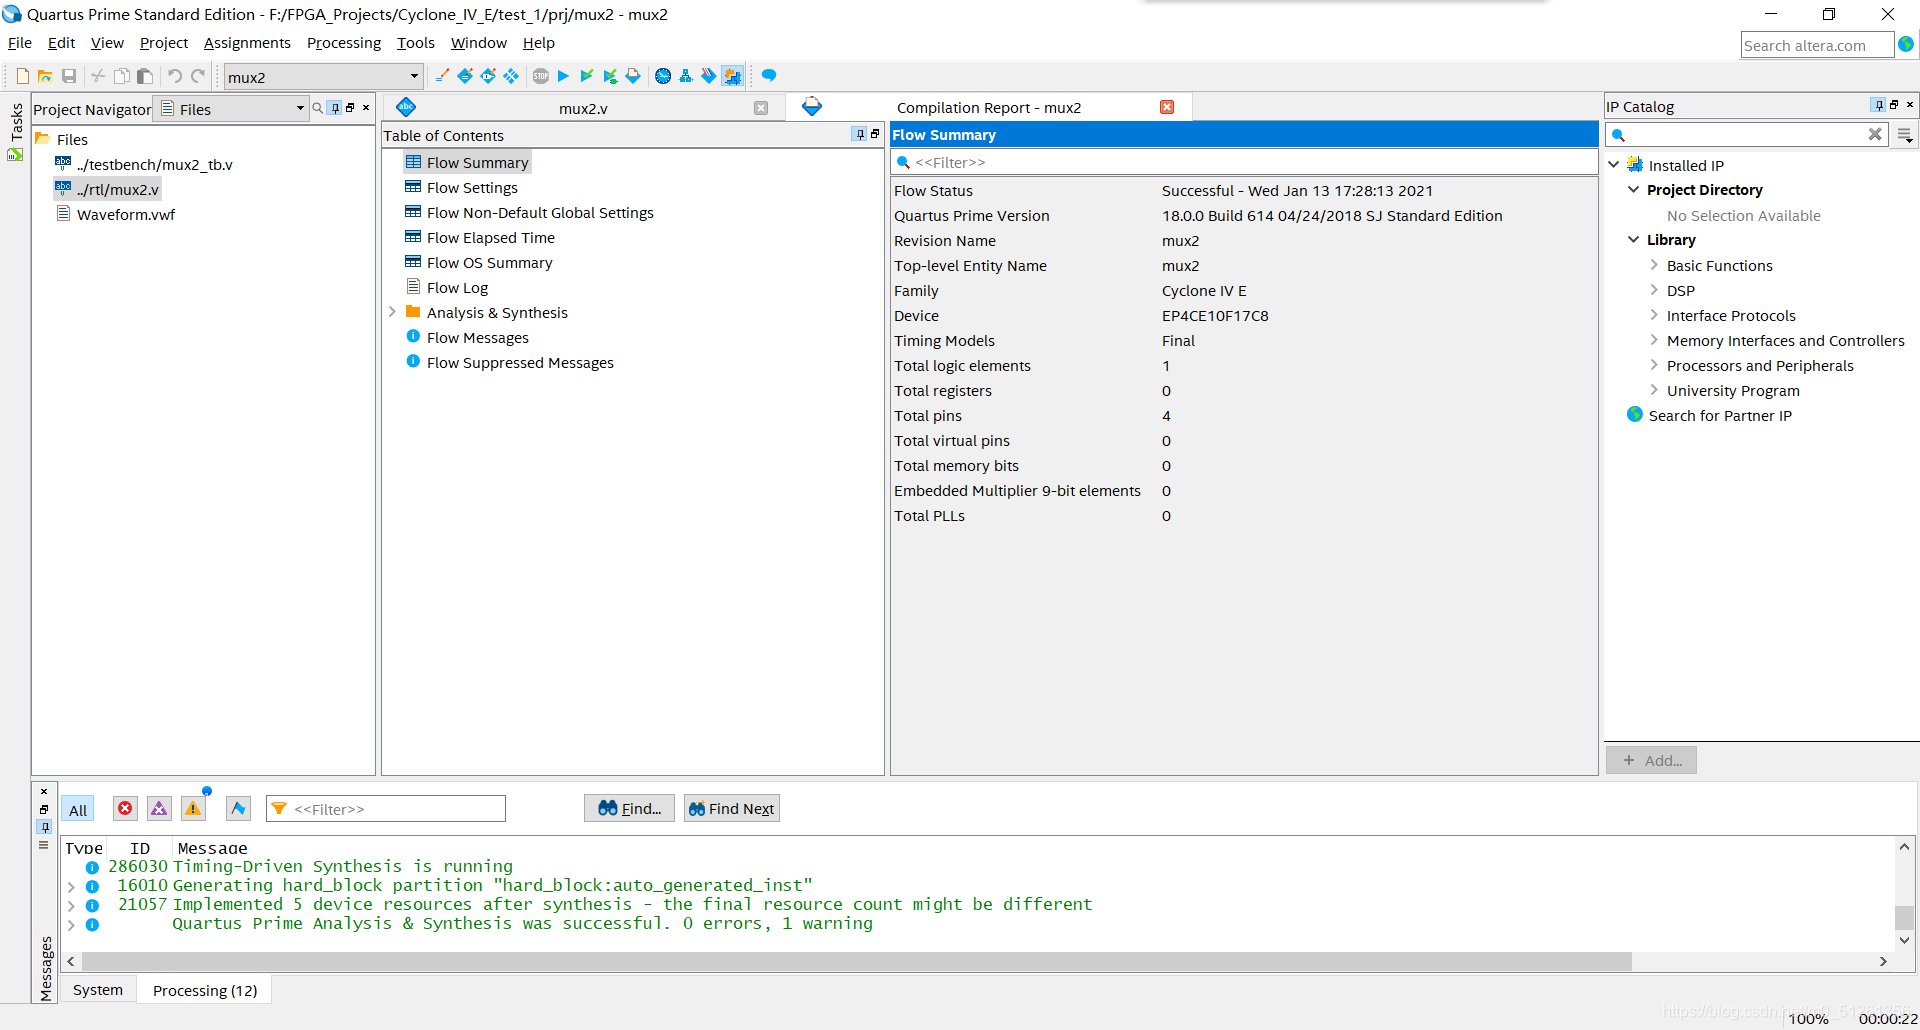Collapse the Project Directory node
This screenshot has height=1030, width=1920.
tap(1634, 189)
